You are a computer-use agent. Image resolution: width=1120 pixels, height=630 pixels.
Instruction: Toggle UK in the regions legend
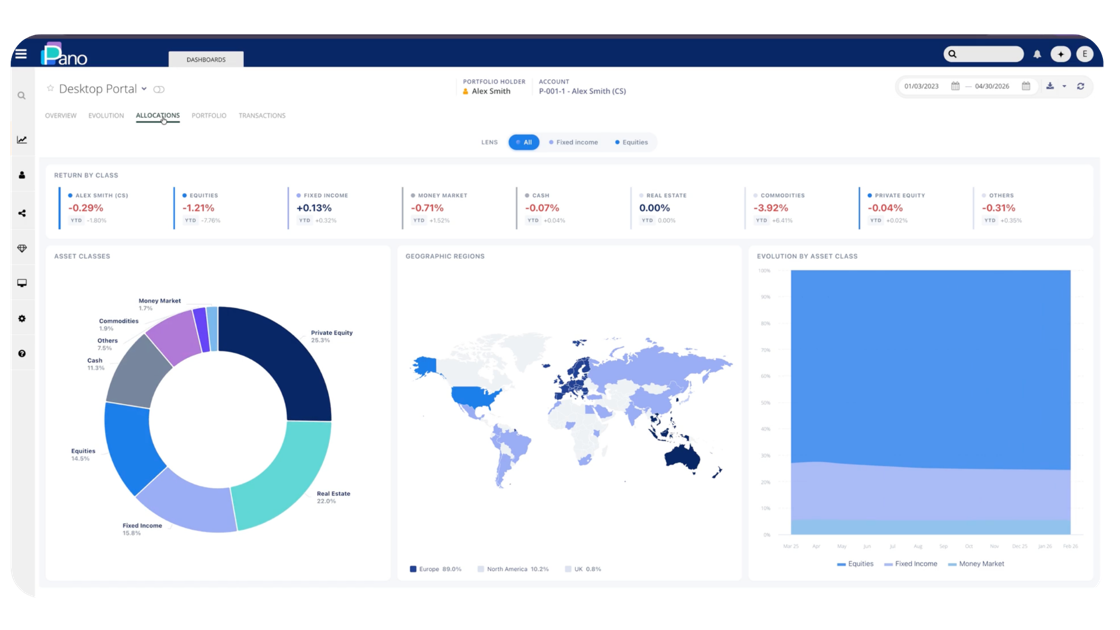click(583, 569)
